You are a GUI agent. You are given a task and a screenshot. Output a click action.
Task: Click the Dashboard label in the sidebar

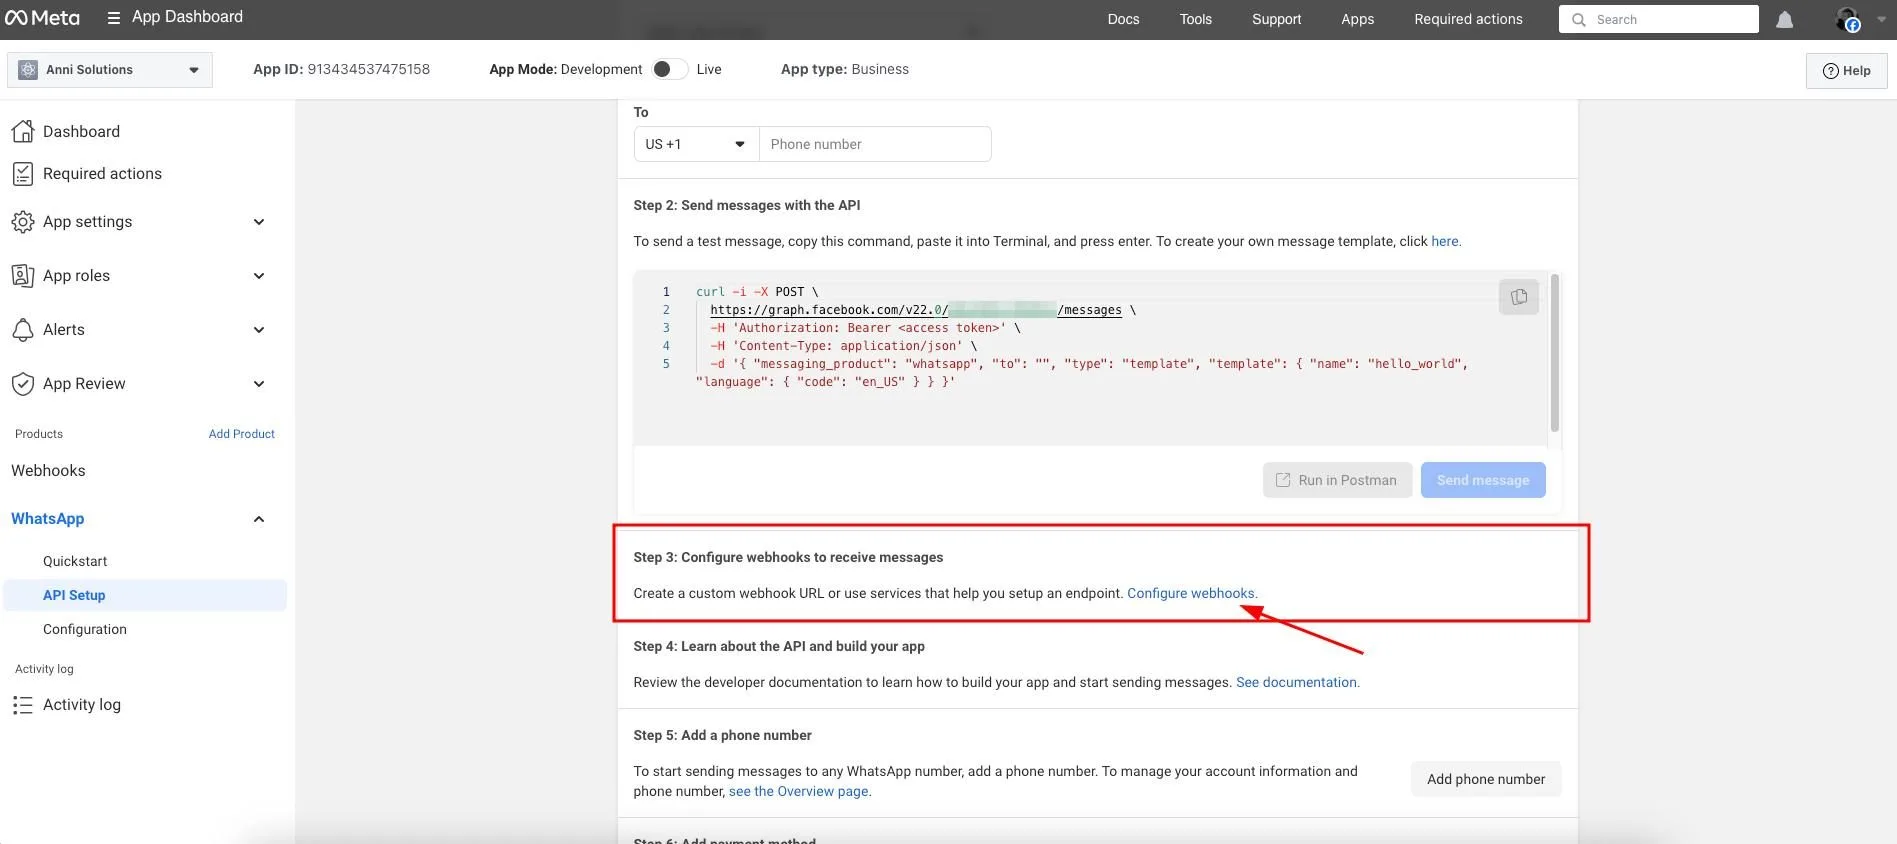pos(81,131)
